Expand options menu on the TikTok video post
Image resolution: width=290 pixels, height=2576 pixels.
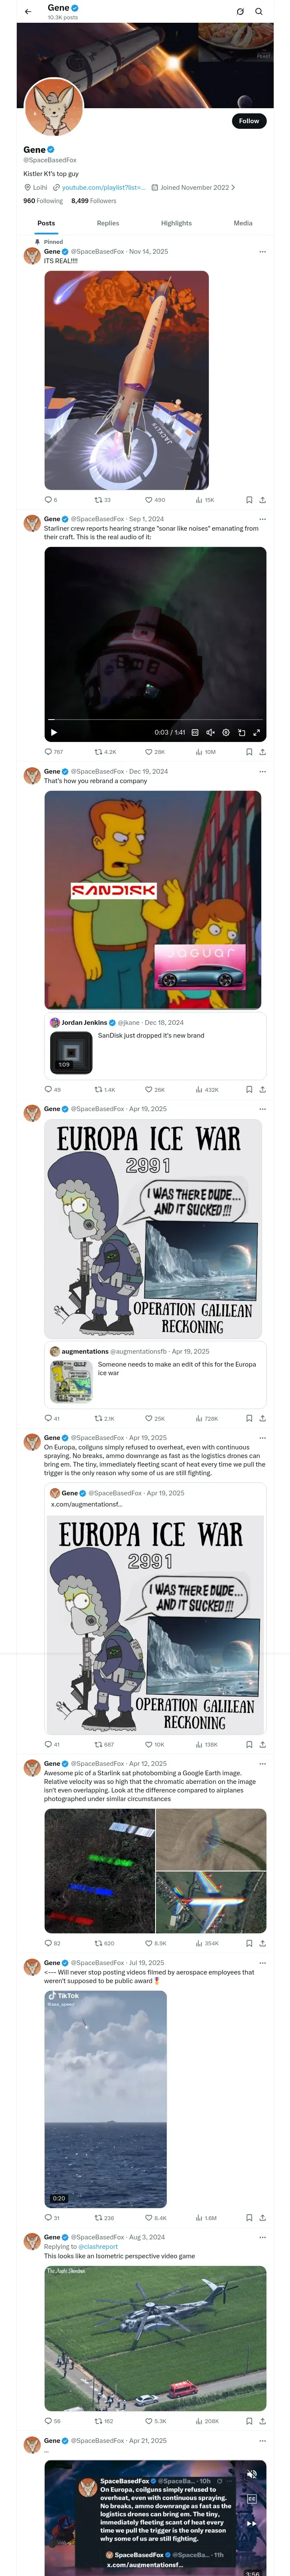pos(262,1963)
